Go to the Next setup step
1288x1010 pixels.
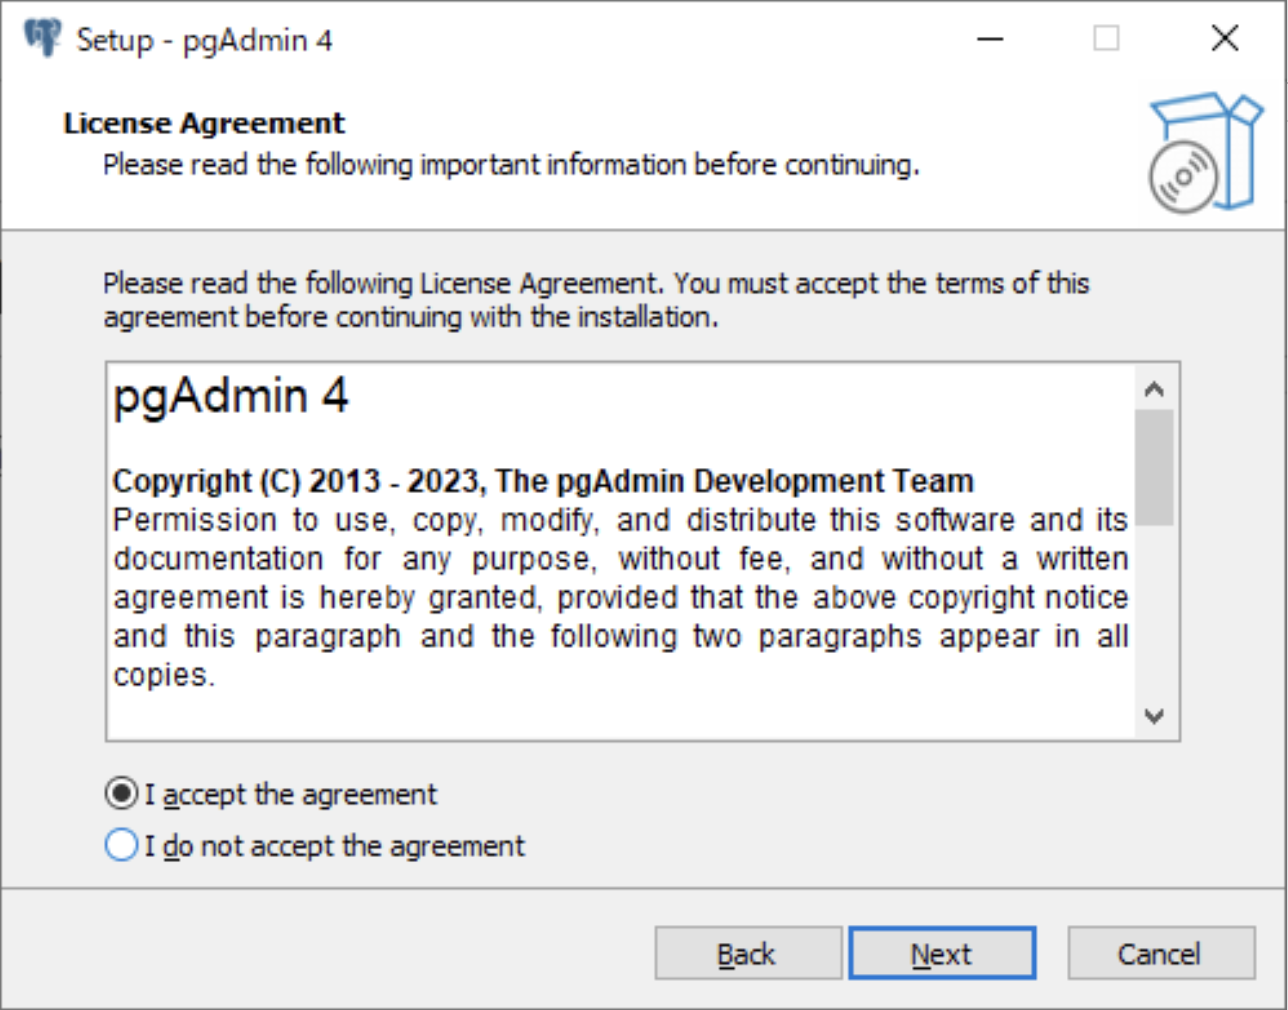(942, 953)
